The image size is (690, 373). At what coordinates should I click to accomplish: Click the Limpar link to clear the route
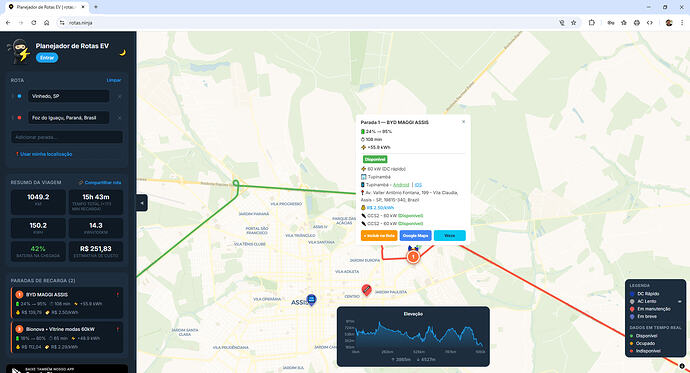pos(114,80)
